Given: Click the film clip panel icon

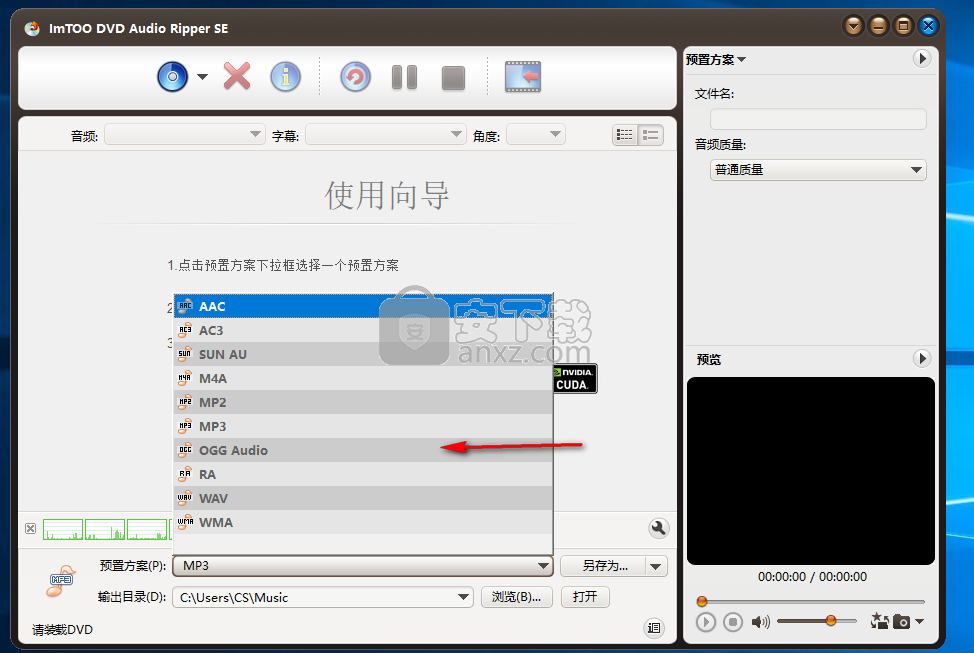Looking at the screenshot, I should 523,77.
